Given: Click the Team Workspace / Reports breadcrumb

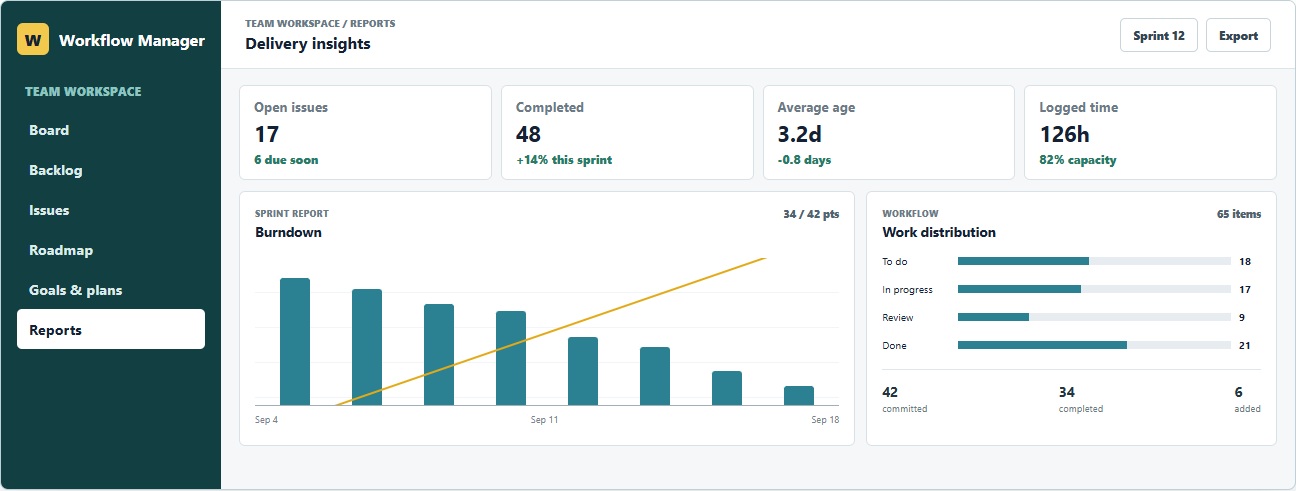Looking at the screenshot, I should tap(320, 23).
